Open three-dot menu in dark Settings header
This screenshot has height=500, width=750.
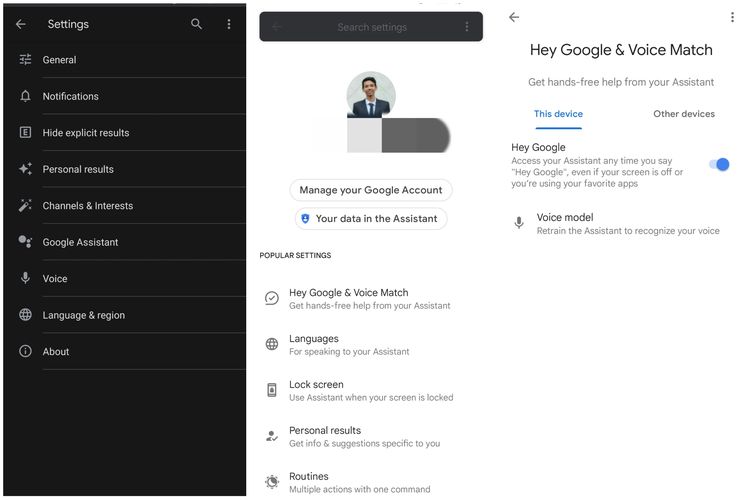[229, 24]
